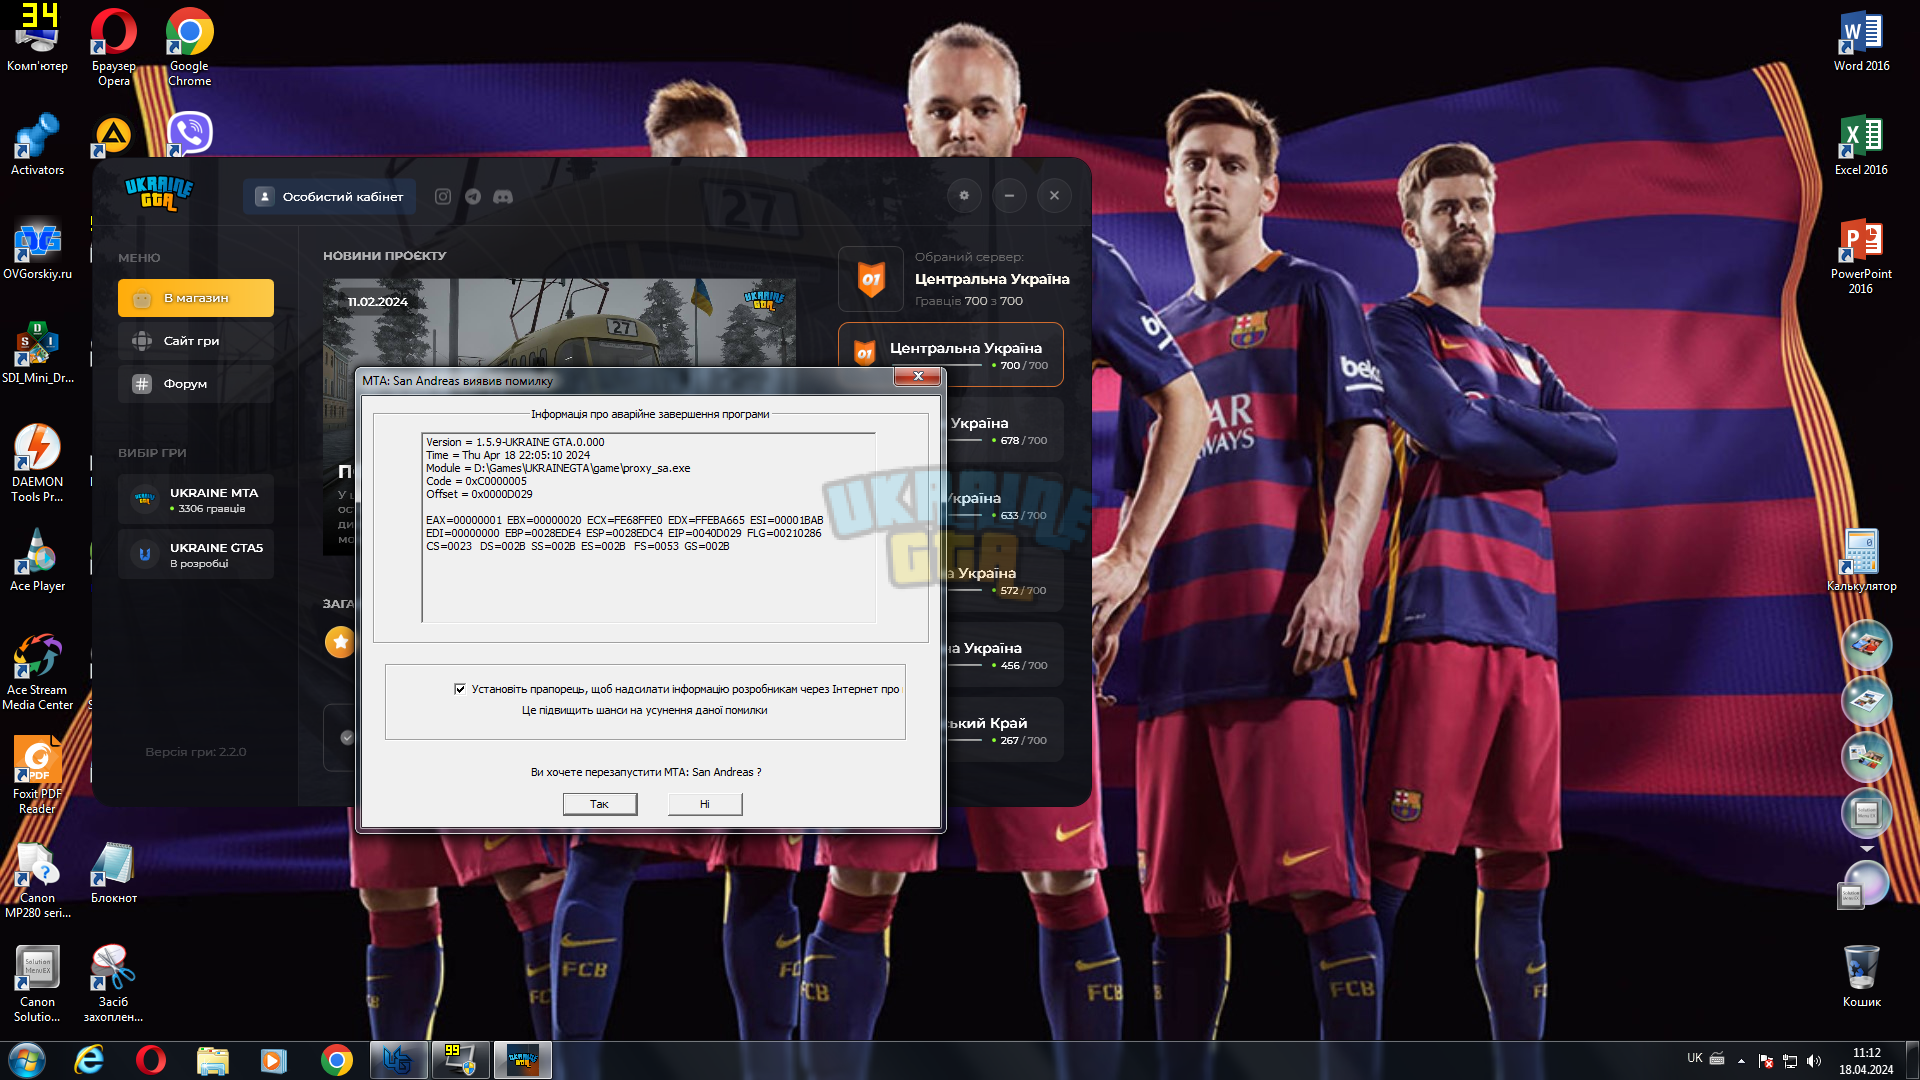Click Ні to decline restart
Viewport: 1920px width, 1080px height.
click(705, 804)
